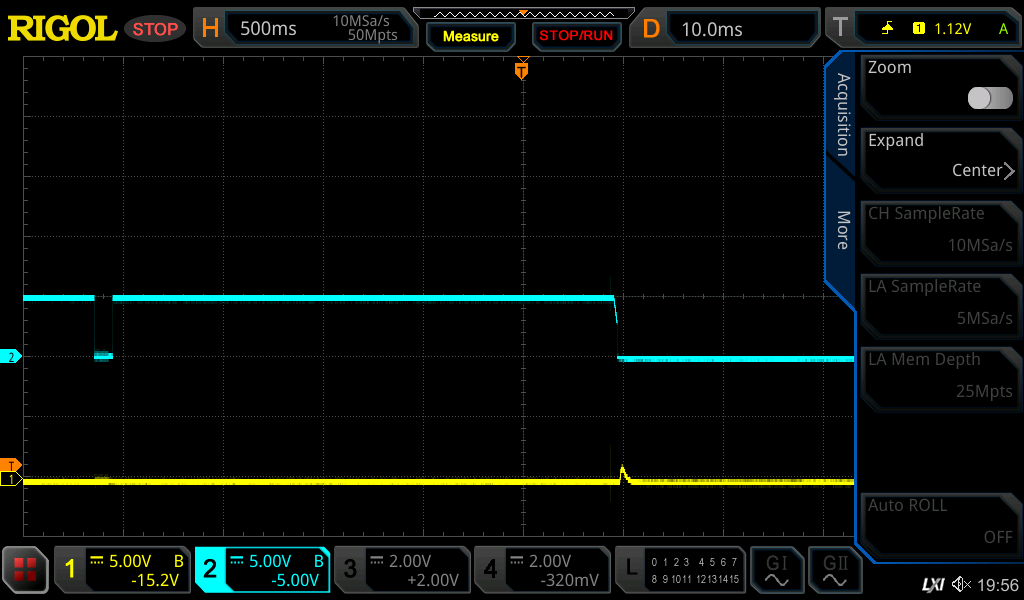Click the STOP/RUN button
1024x600 pixels.
tap(576, 36)
